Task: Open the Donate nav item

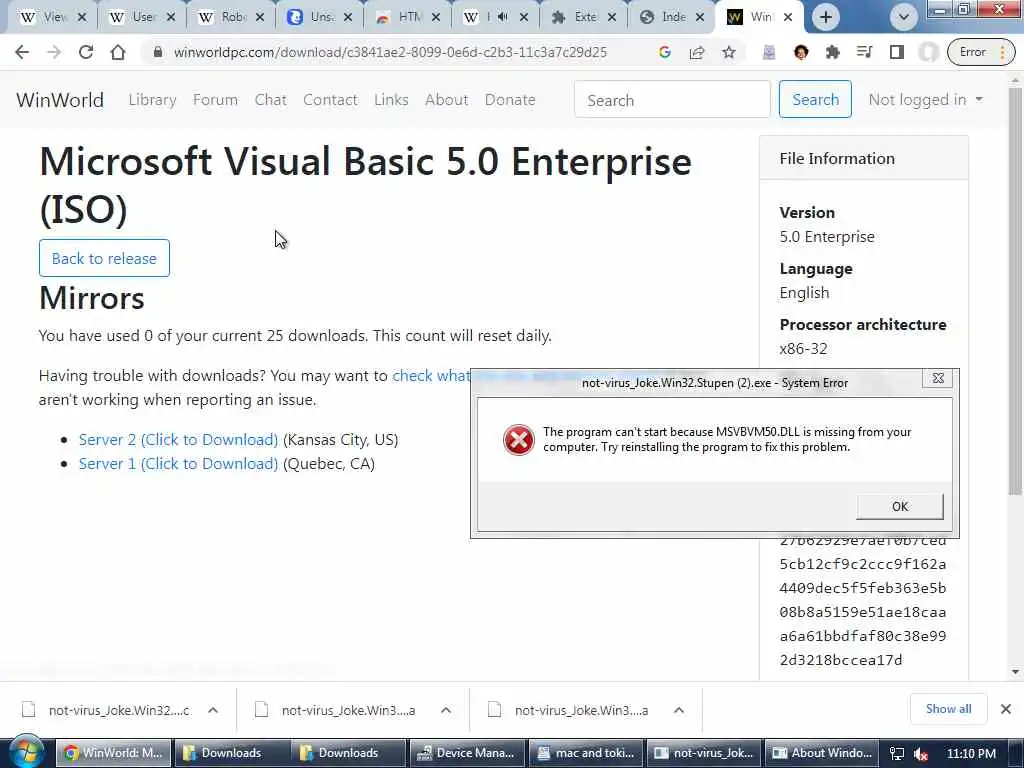Action: [x=510, y=100]
